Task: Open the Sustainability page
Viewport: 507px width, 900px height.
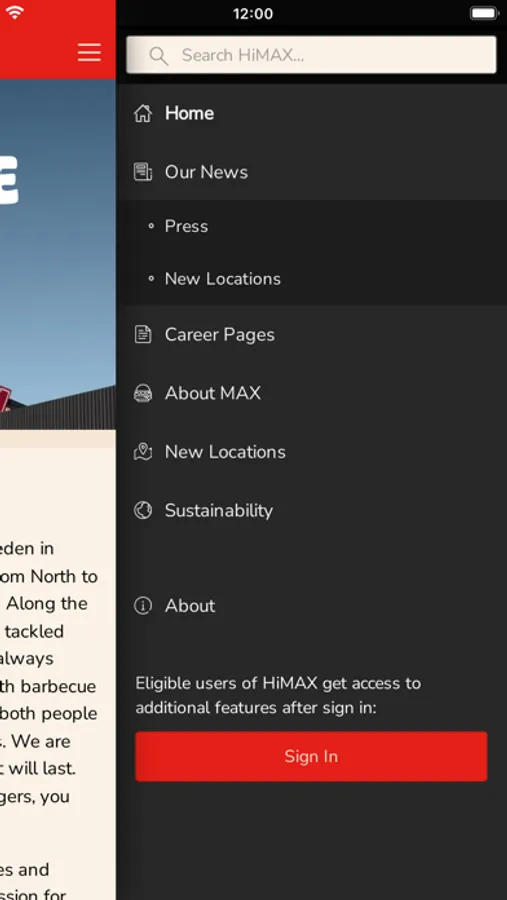Action: click(219, 511)
